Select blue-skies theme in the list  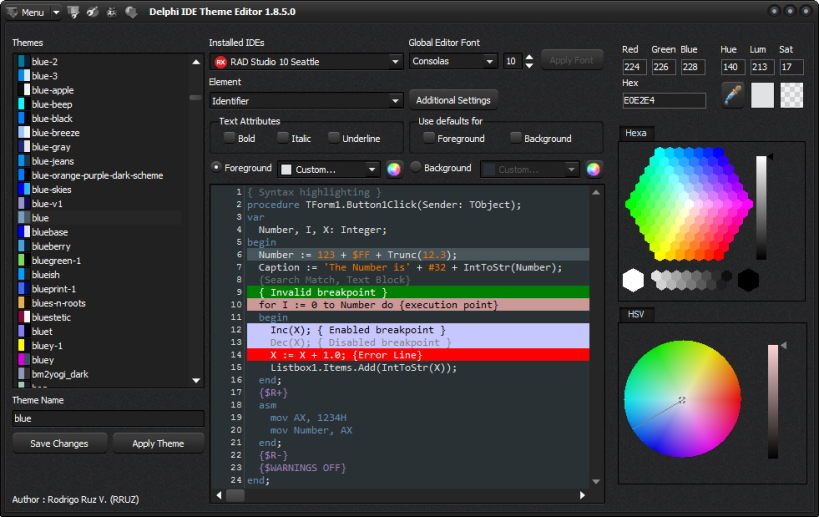[x=51, y=189]
